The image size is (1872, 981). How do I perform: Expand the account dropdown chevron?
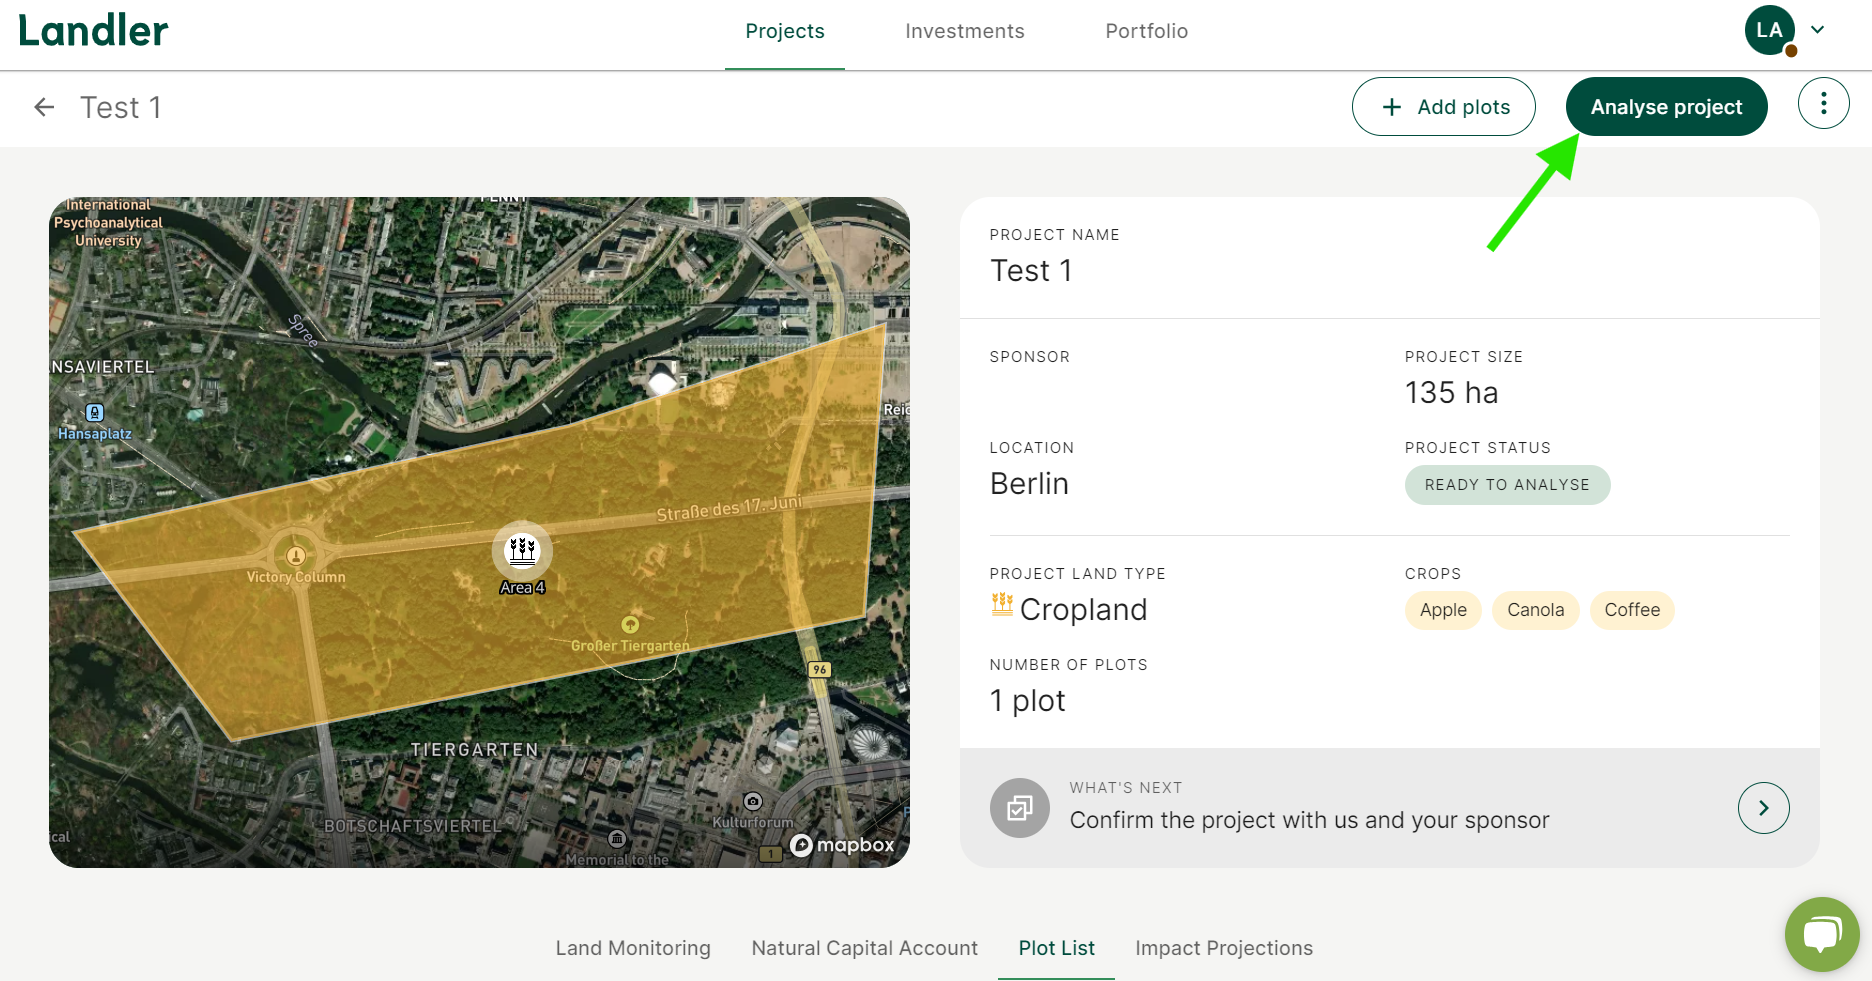pos(1818,30)
